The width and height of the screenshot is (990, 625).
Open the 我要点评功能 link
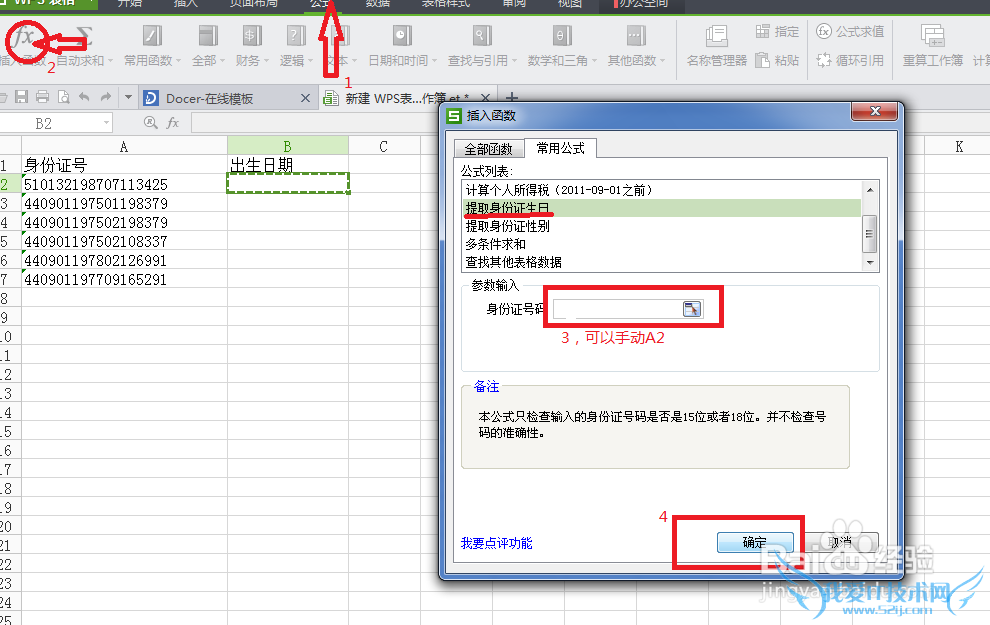496,543
